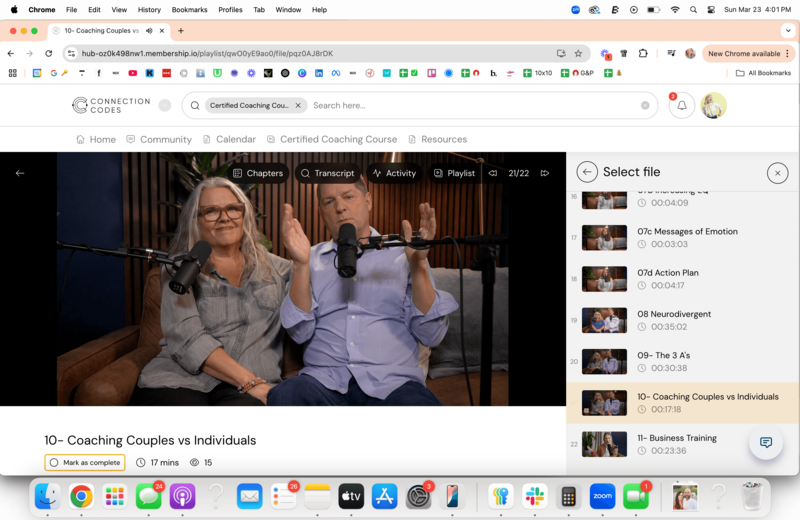Remove Certified Coaching Course search filter

298,105
